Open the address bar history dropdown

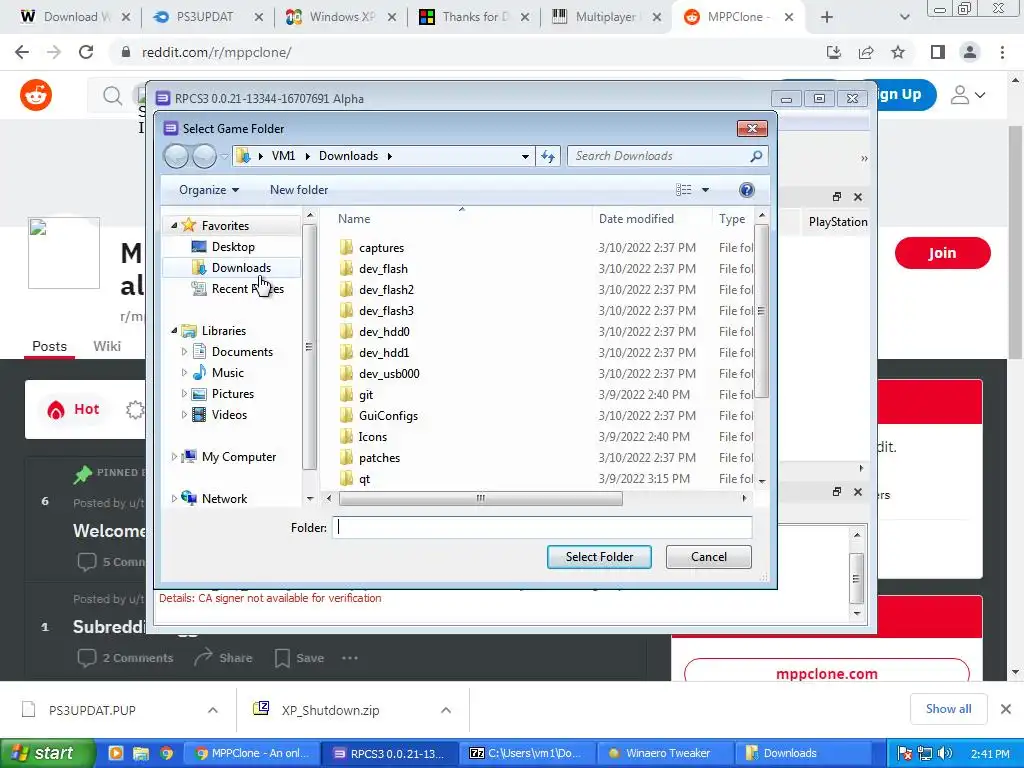[525, 156]
